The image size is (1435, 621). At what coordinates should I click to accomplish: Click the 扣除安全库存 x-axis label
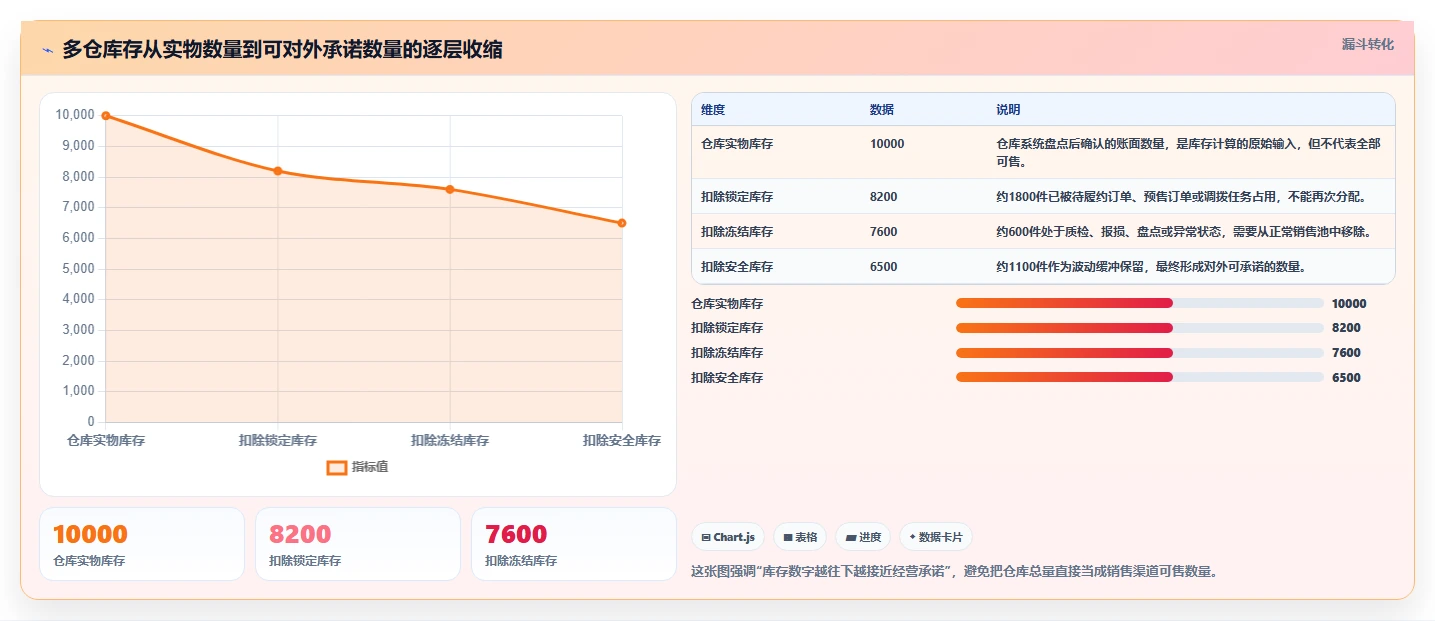click(622, 440)
